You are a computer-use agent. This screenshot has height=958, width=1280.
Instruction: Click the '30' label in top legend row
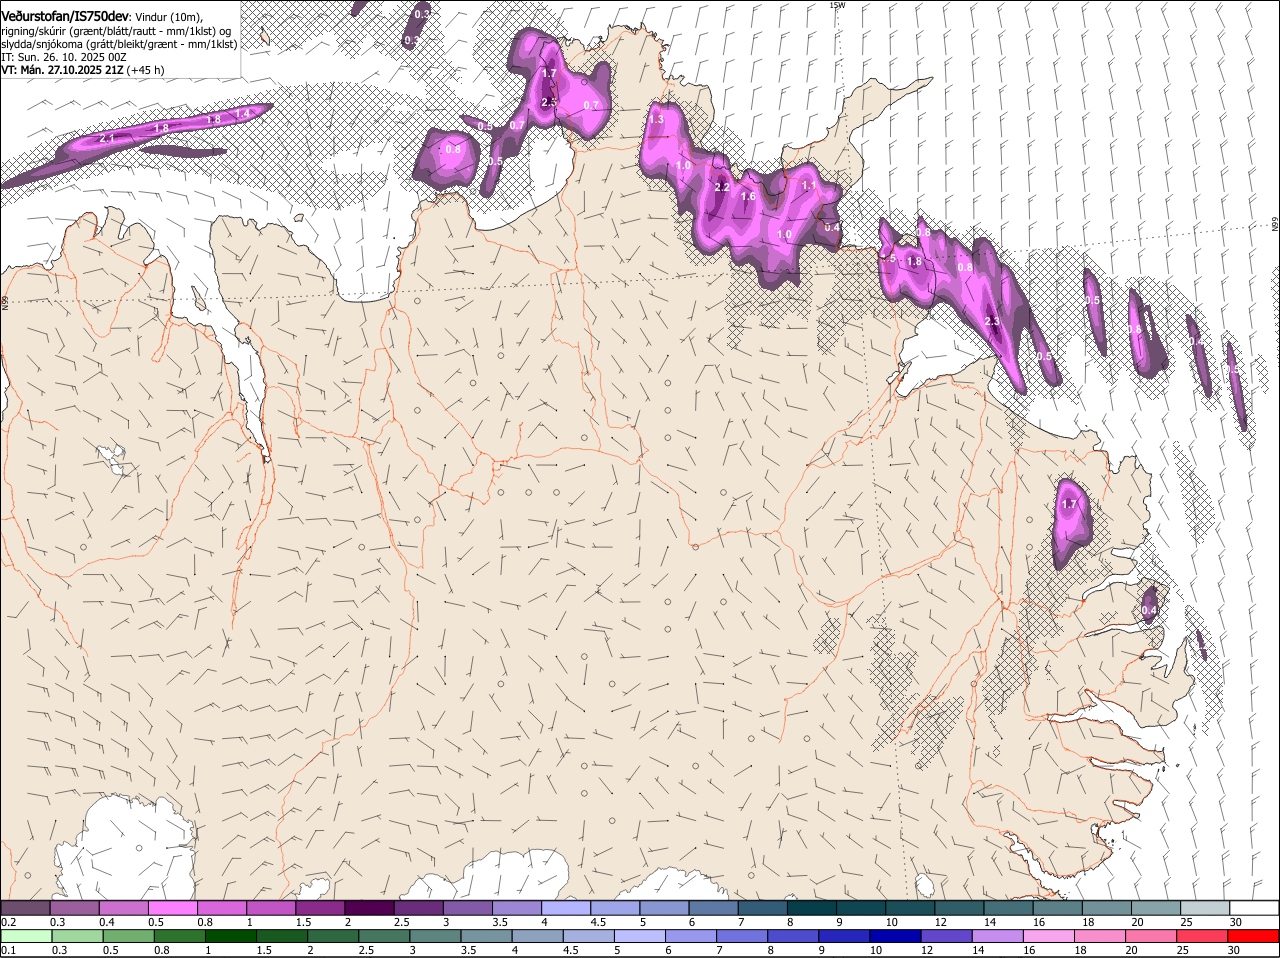1236,921
